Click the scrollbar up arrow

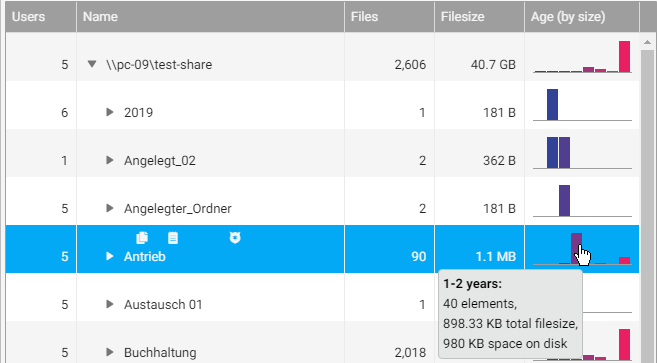point(647,42)
